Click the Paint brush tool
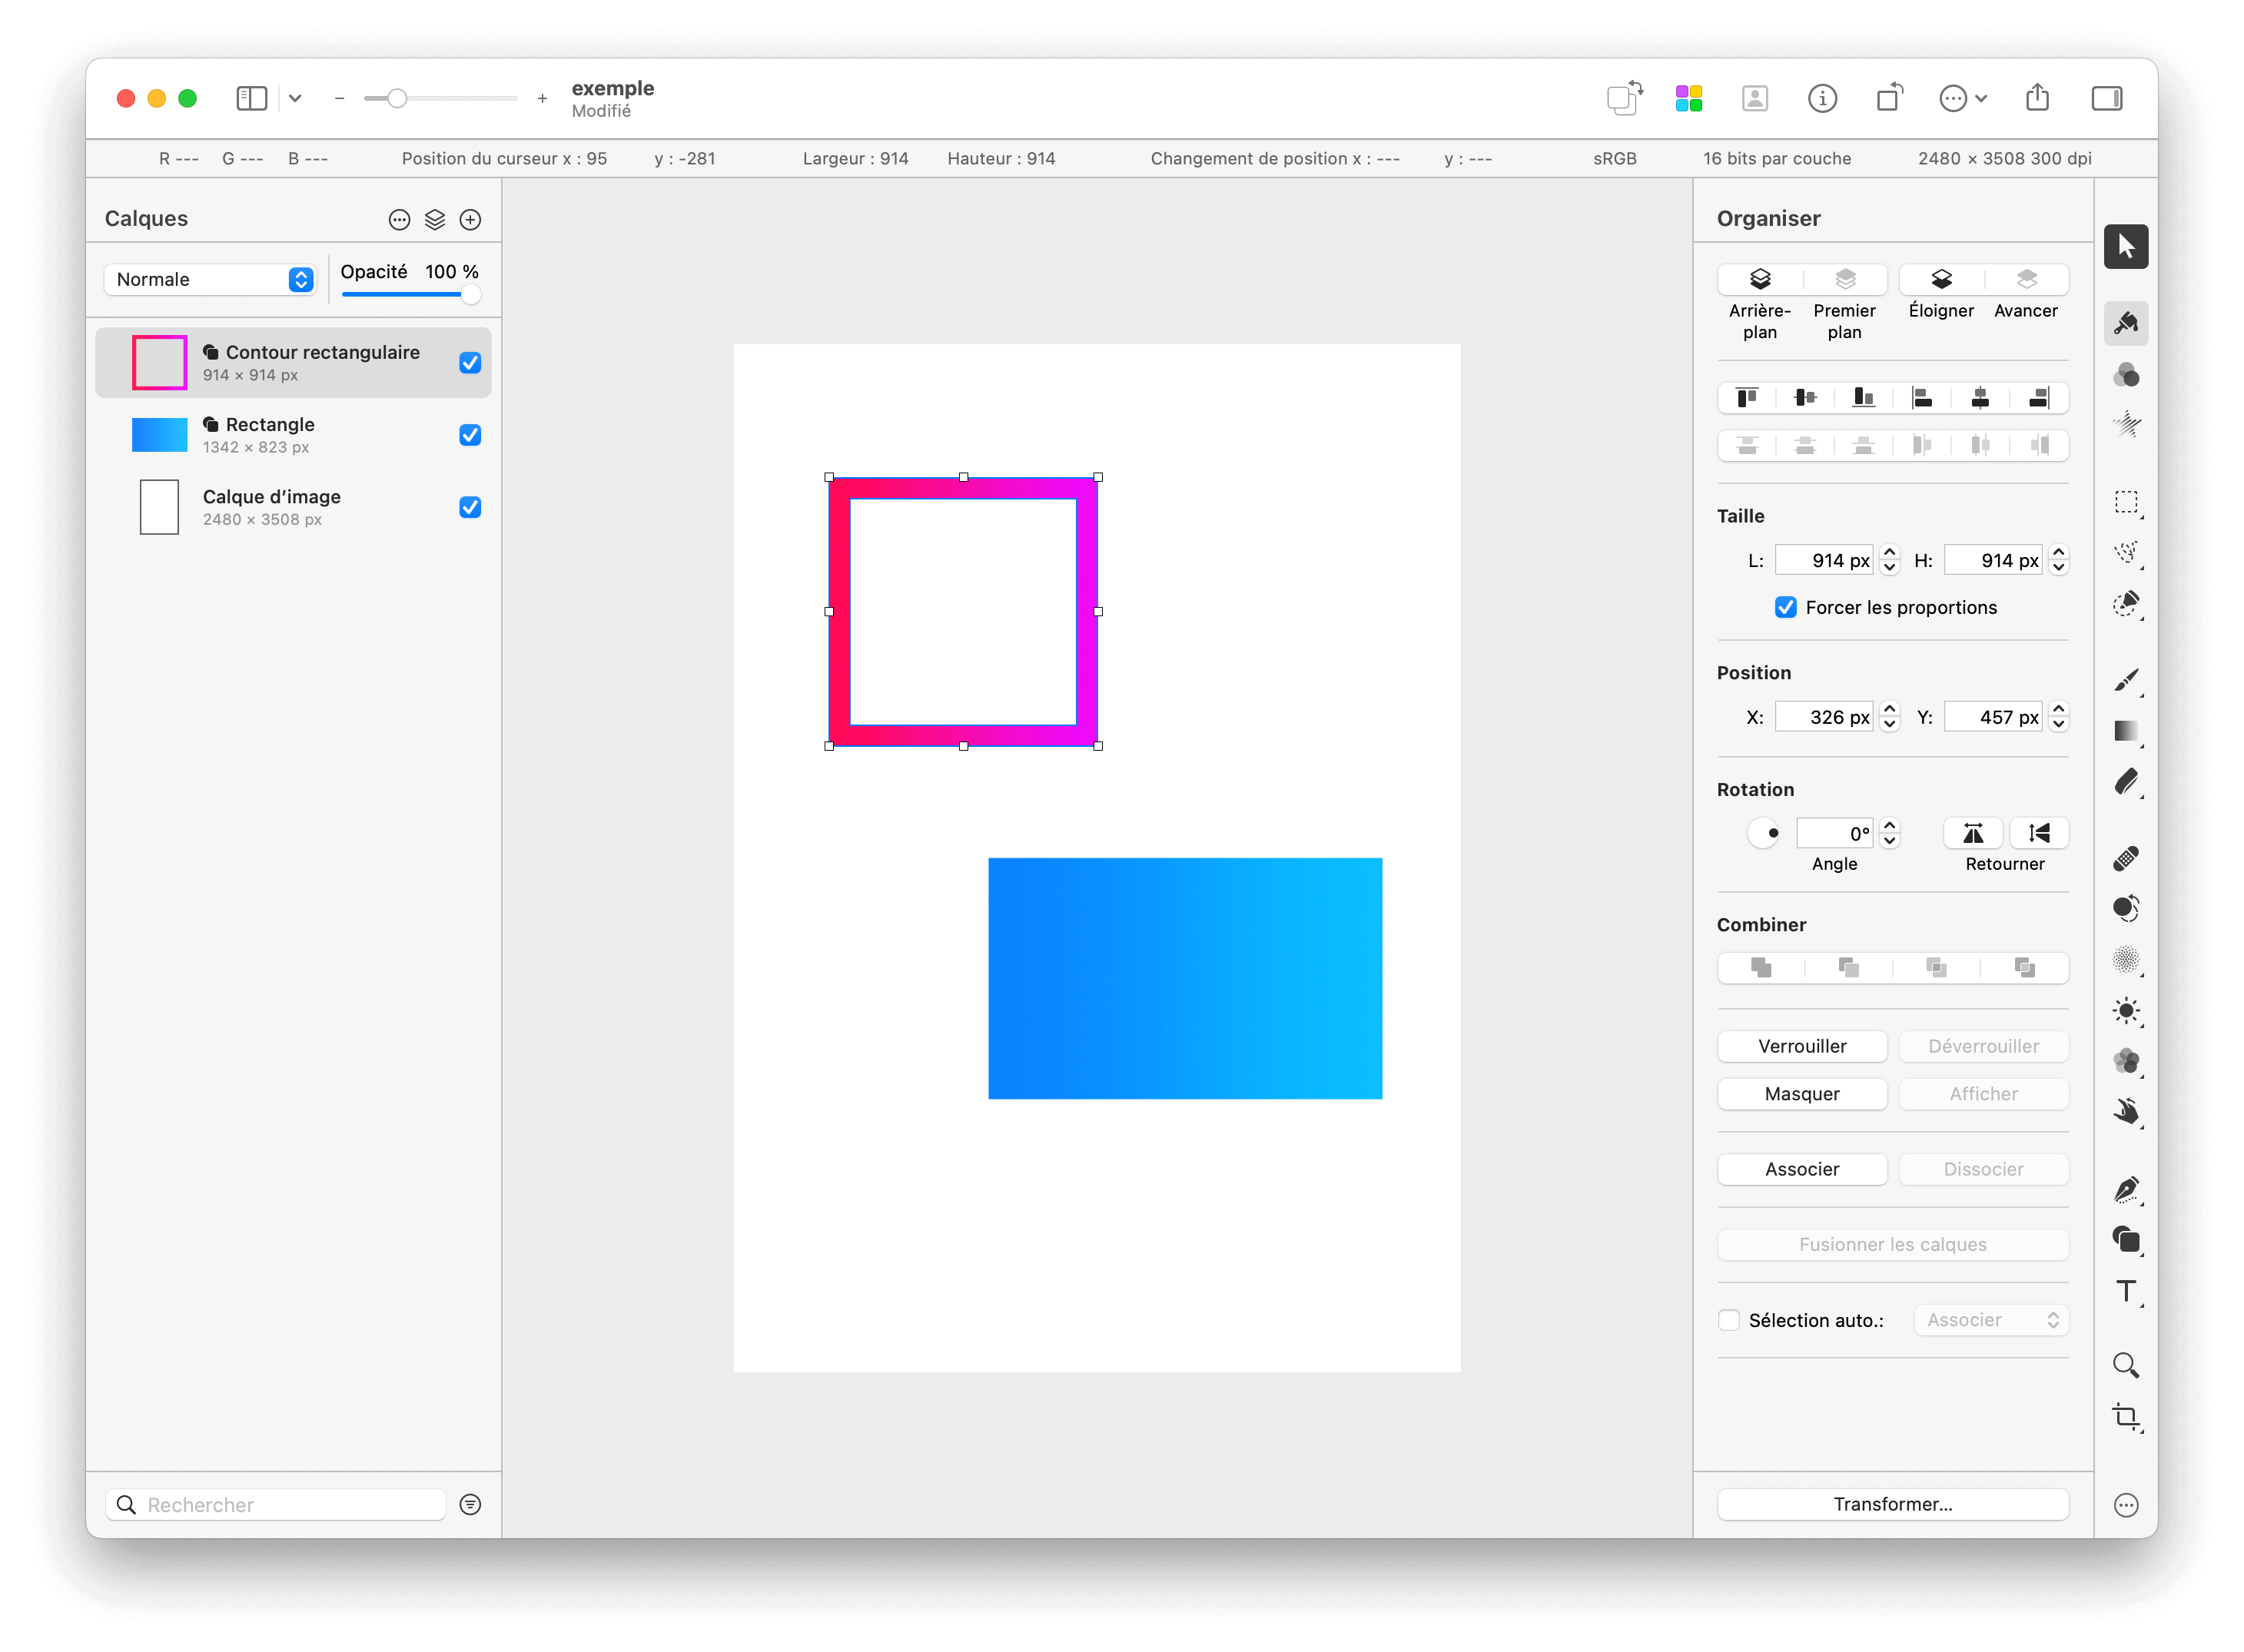This screenshot has width=2244, height=1652. click(2125, 680)
